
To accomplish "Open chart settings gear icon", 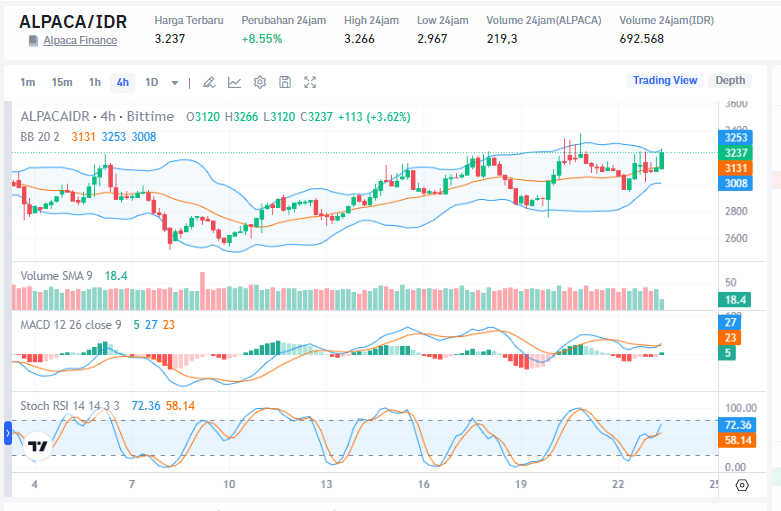I will point(260,82).
